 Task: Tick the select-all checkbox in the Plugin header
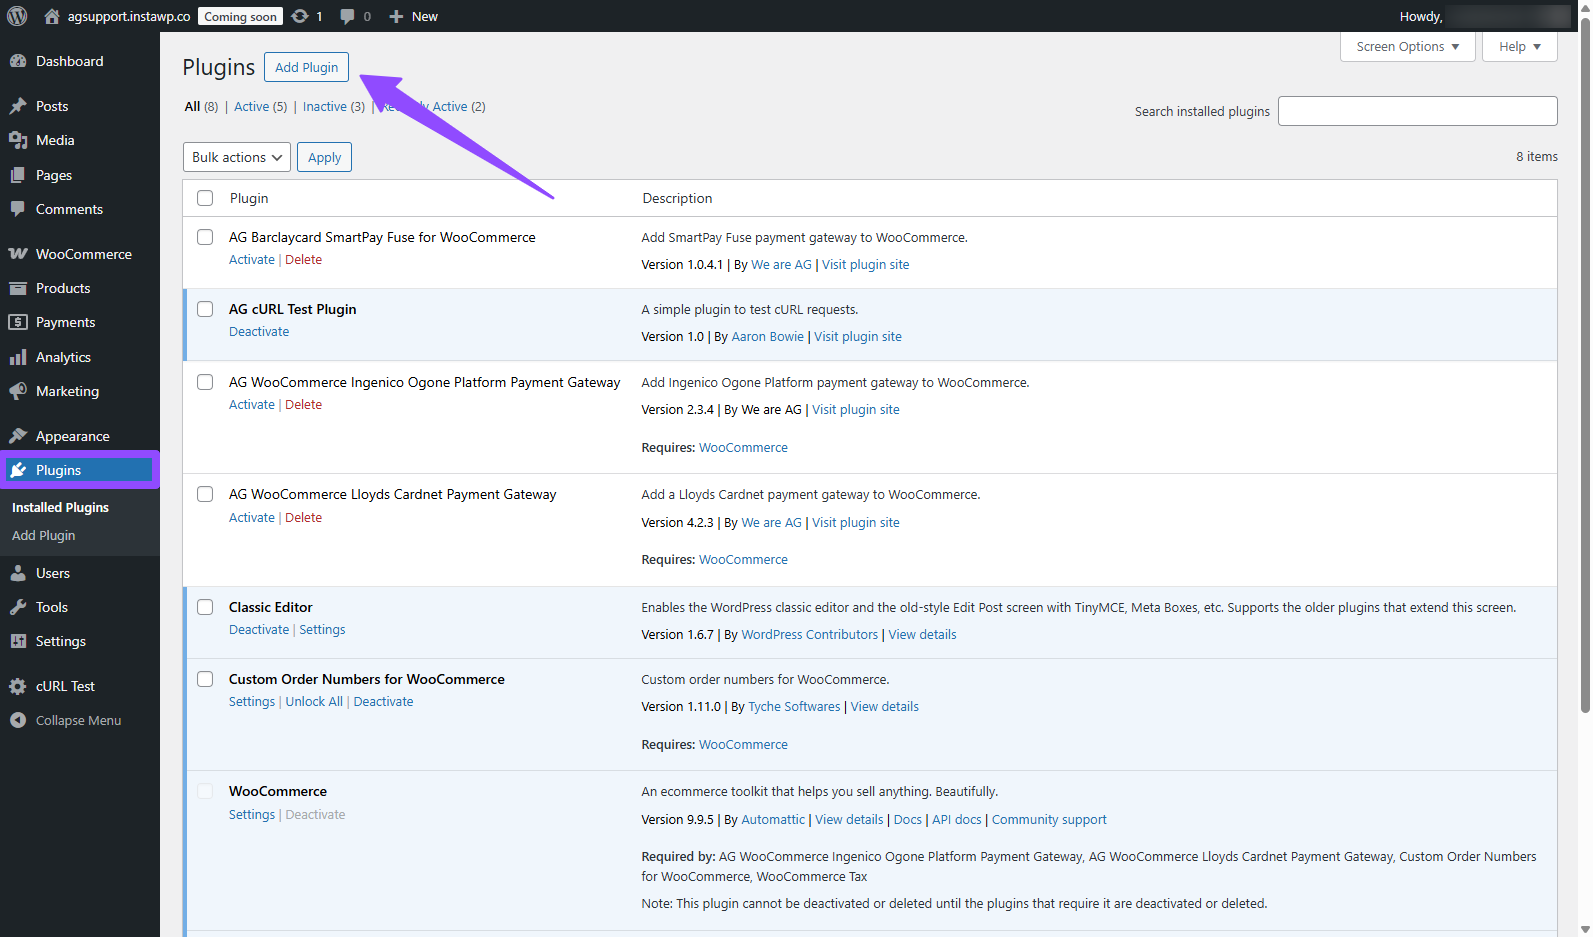click(x=205, y=198)
